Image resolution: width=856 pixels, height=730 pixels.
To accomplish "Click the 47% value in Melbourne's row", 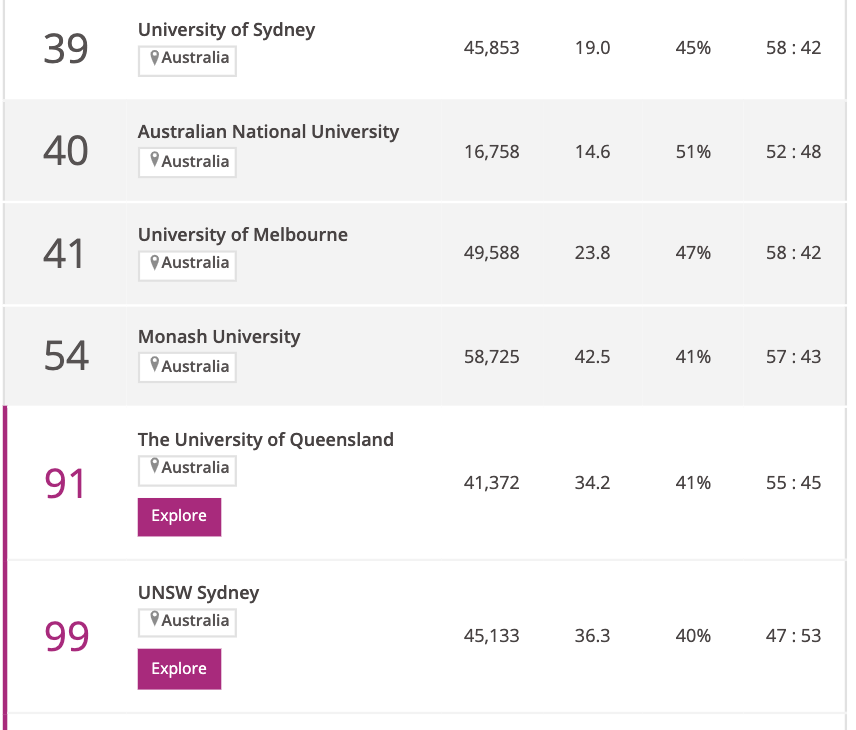I will pyautogui.click(x=693, y=253).
